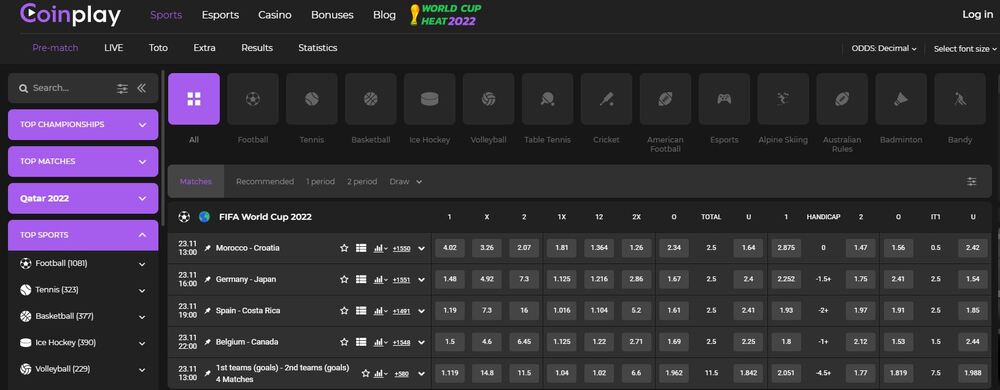Select the Tennis sport tile

click(x=312, y=99)
